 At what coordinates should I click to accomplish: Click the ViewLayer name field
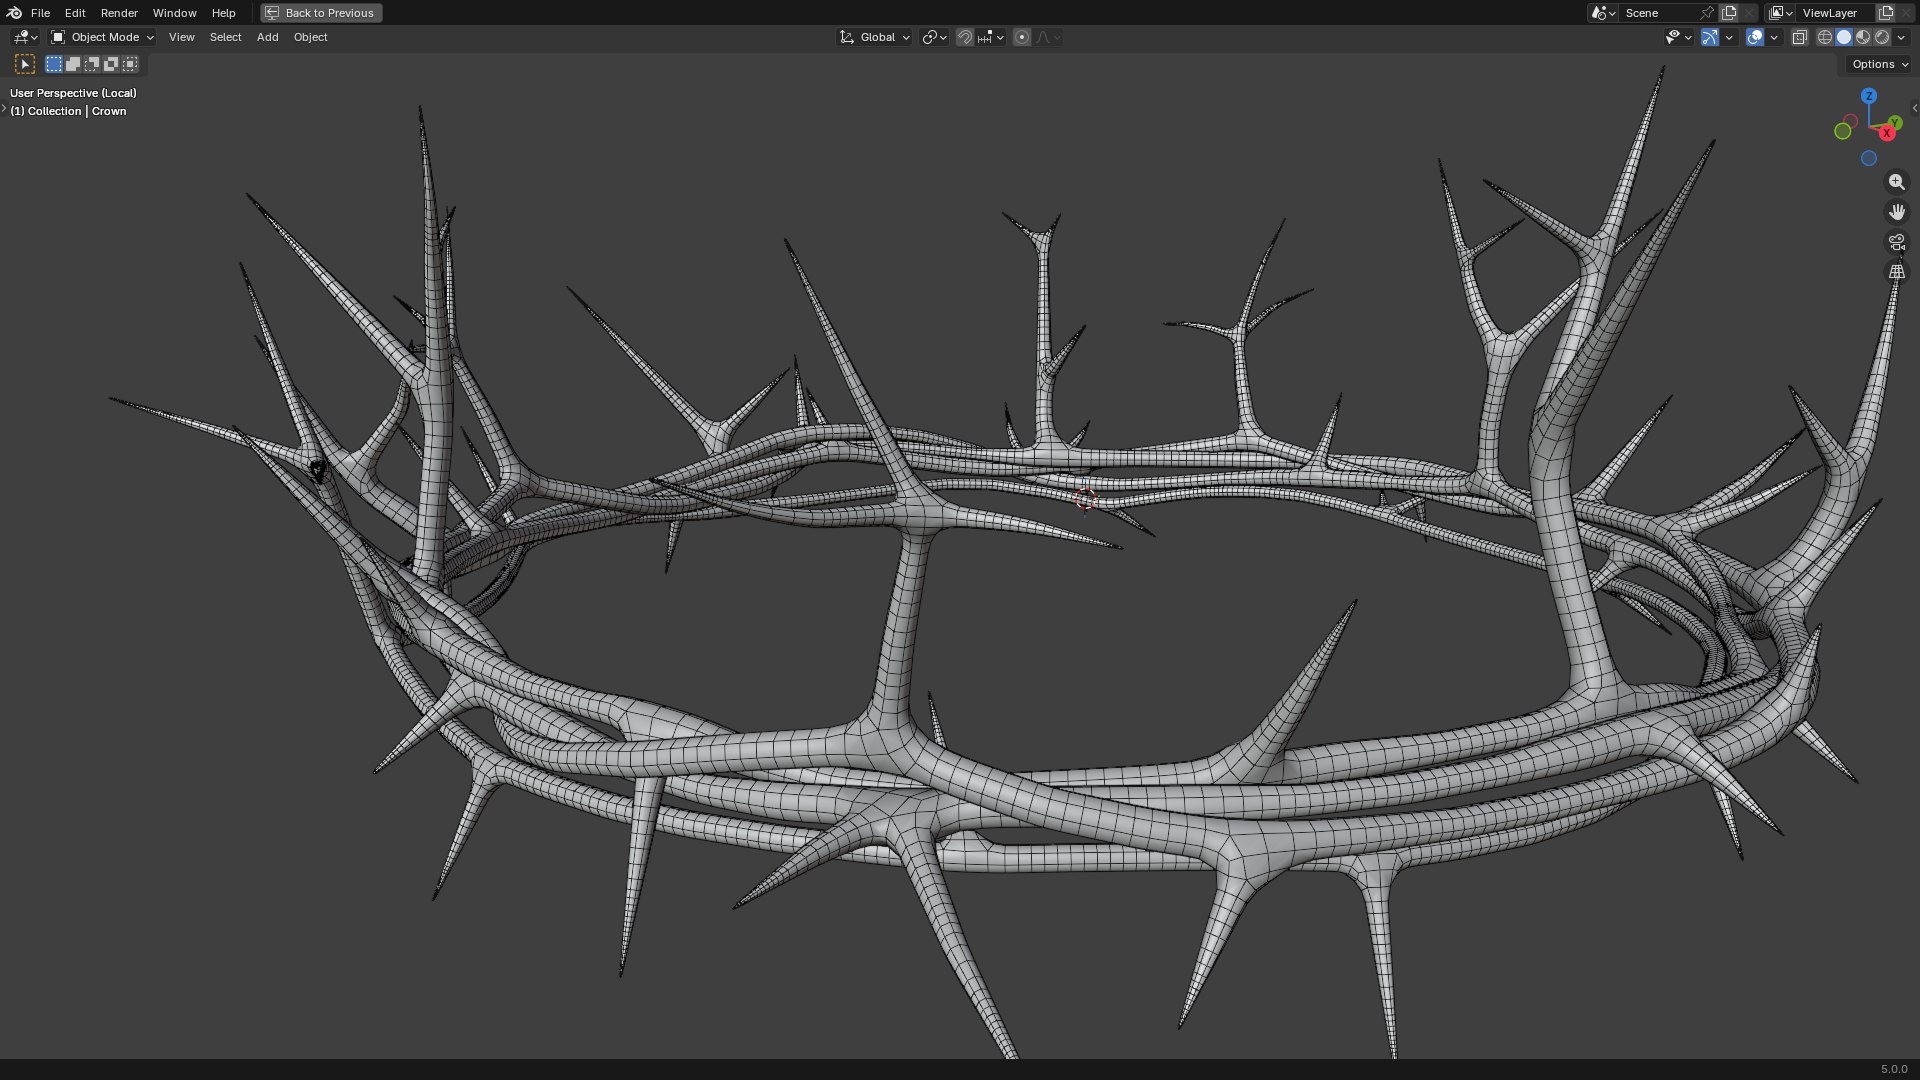tap(1836, 13)
